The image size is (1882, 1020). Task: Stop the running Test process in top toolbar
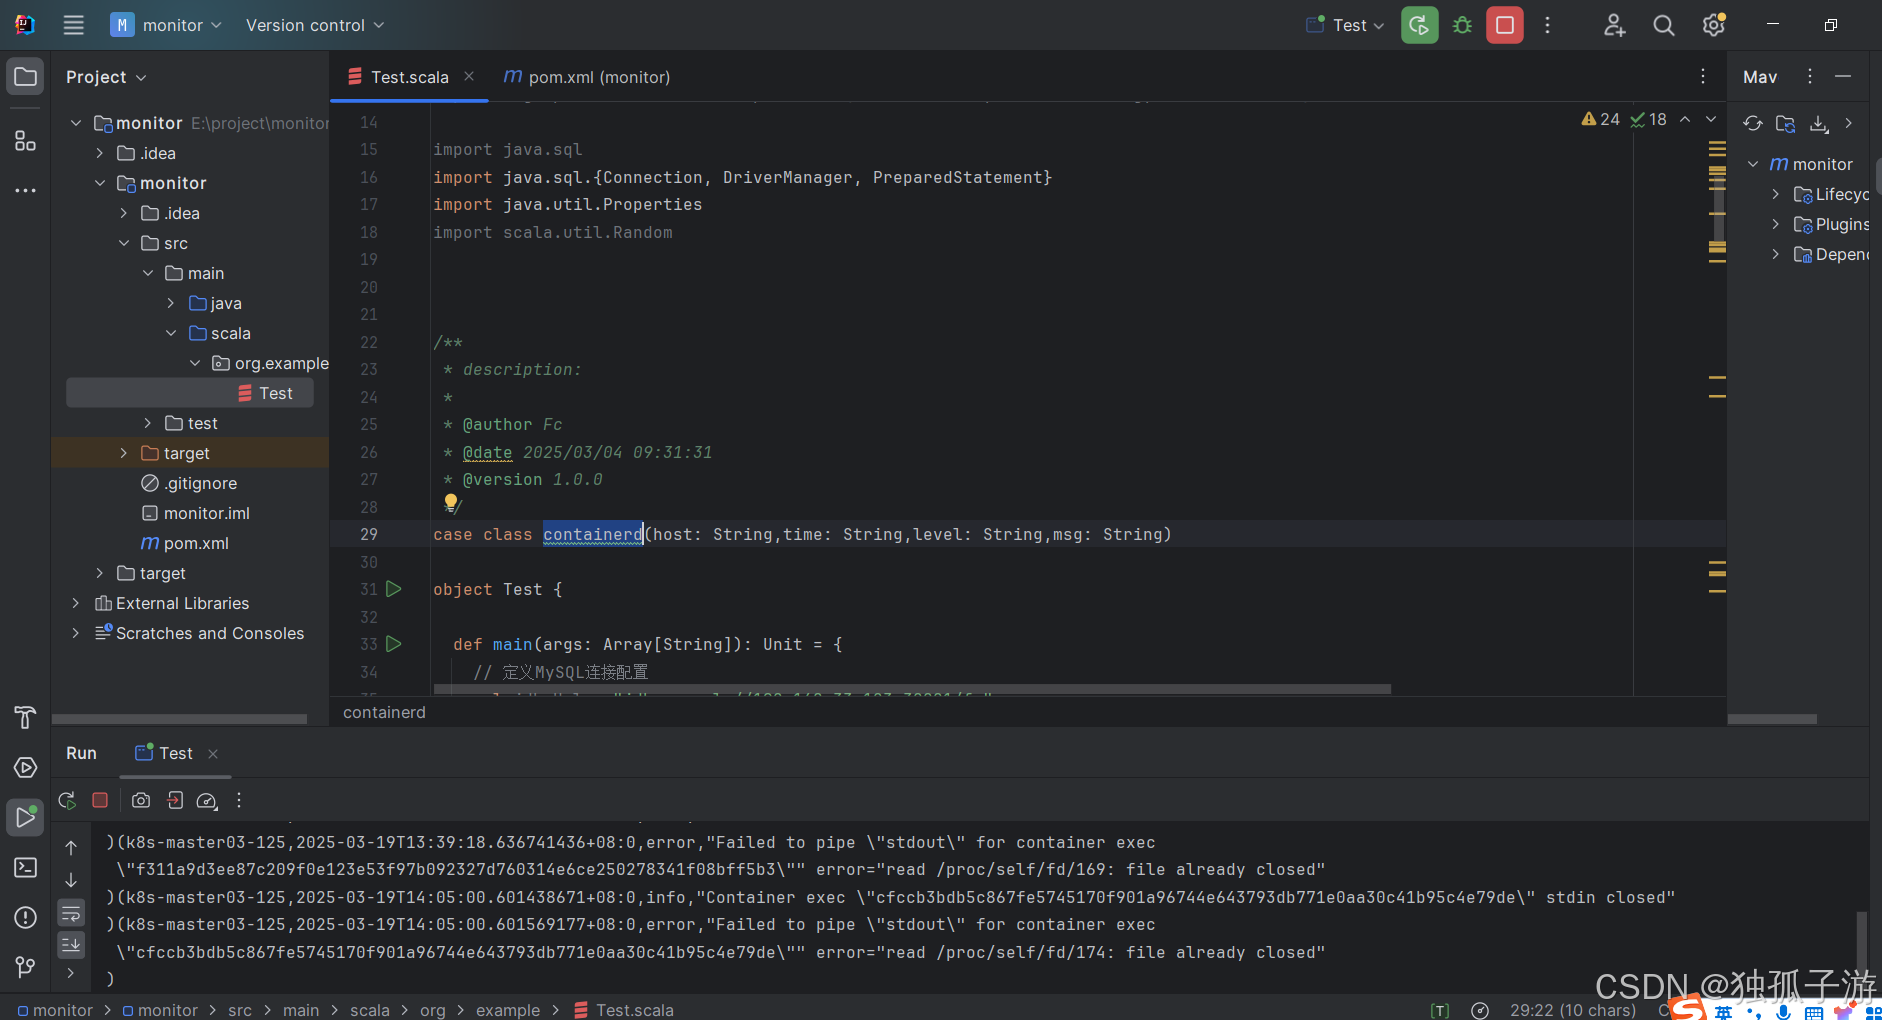click(x=1504, y=25)
